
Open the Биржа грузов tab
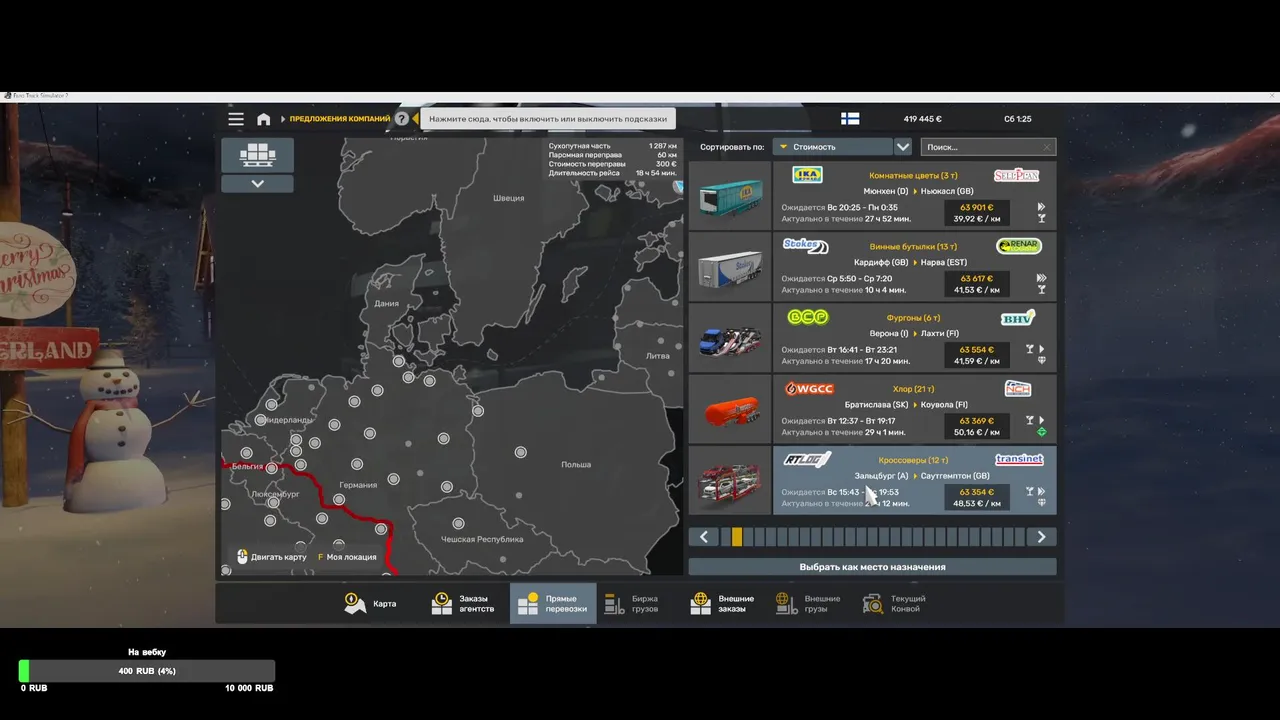634,604
